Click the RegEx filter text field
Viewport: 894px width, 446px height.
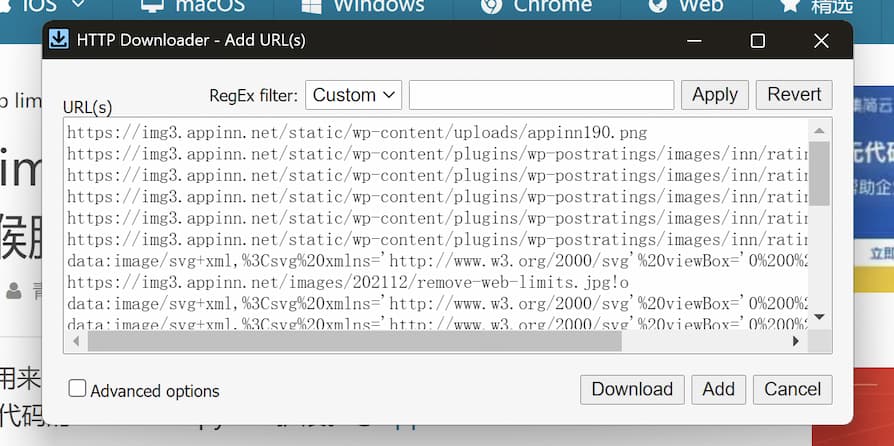(x=541, y=95)
